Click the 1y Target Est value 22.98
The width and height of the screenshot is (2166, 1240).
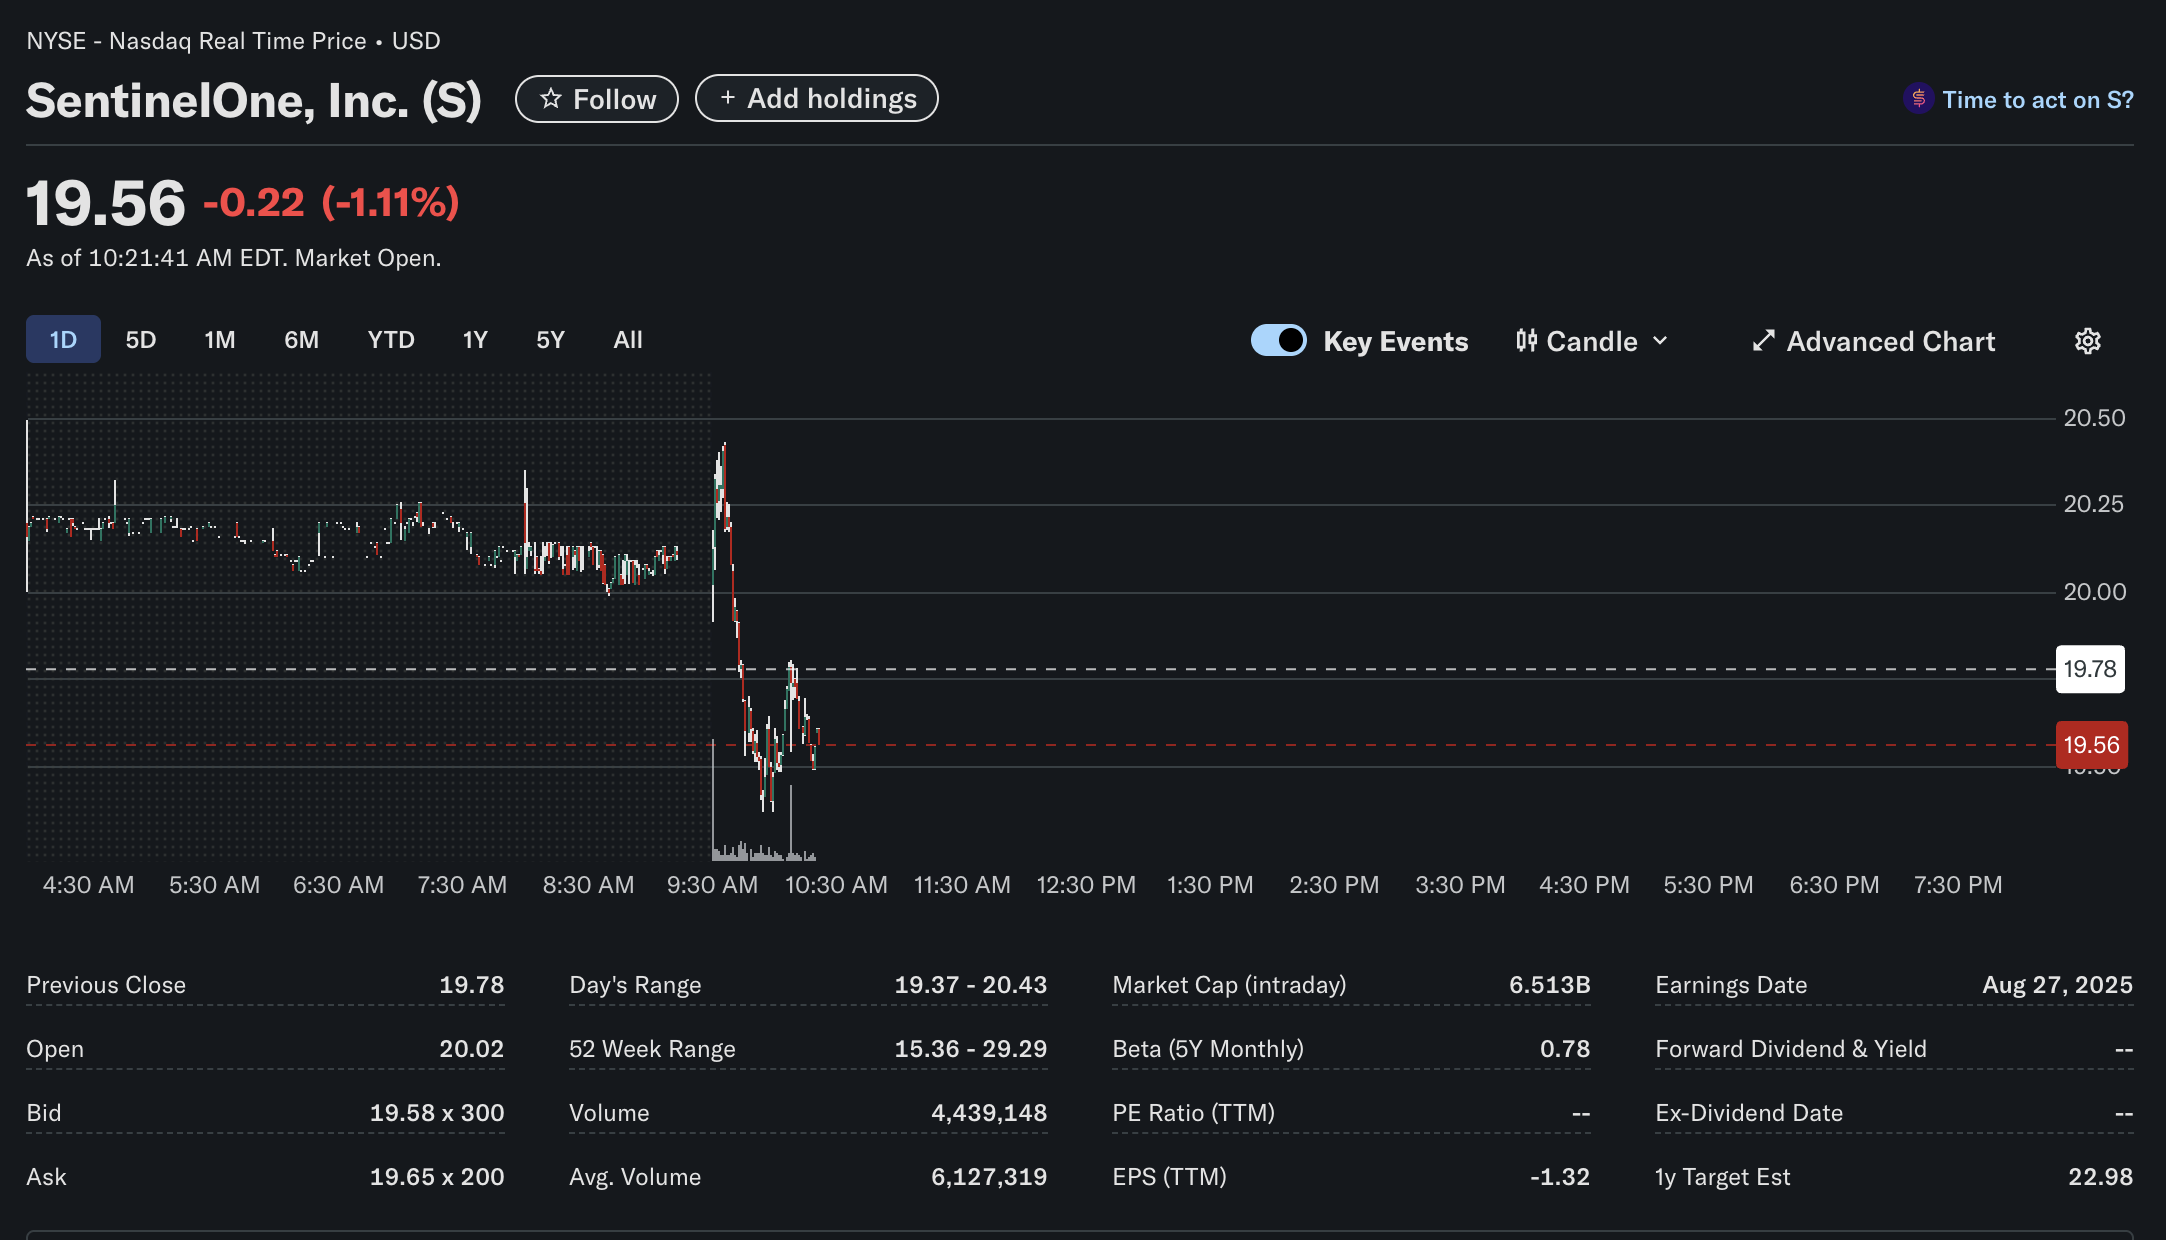(x=2100, y=1177)
